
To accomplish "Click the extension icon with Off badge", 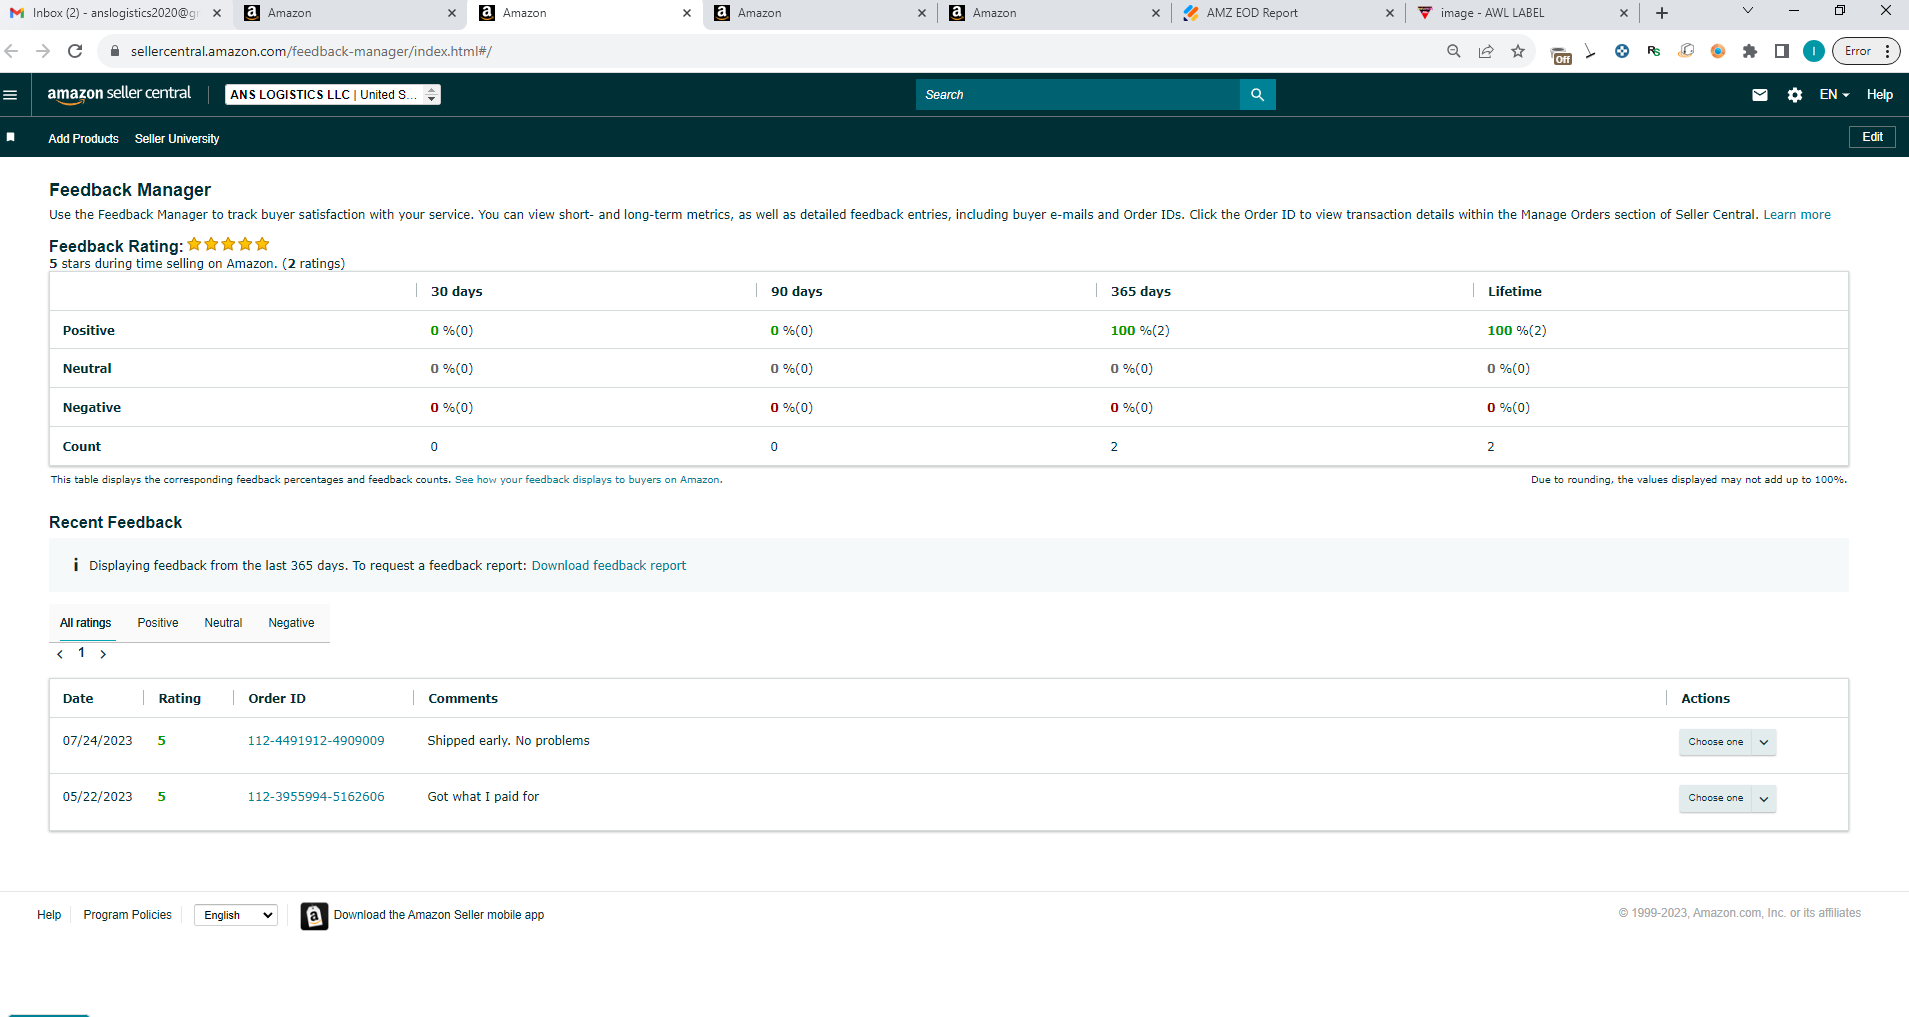I will point(1560,54).
